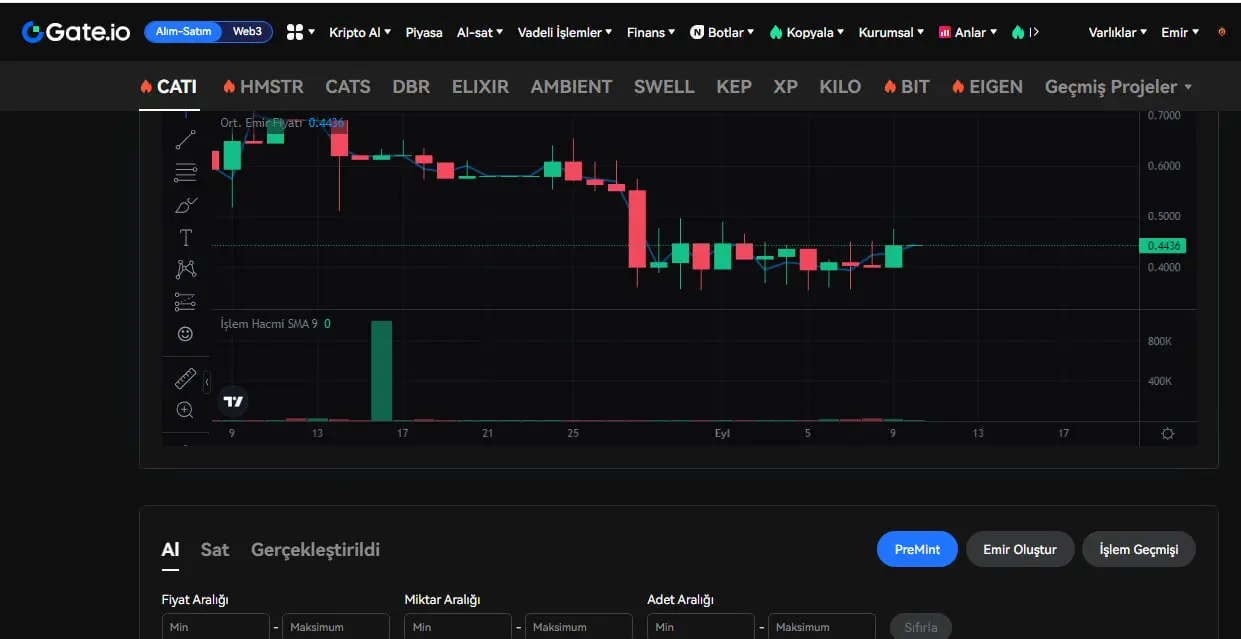This screenshot has height=639, width=1241.
Task: Open chart settings gear icon
Action: coord(1167,433)
